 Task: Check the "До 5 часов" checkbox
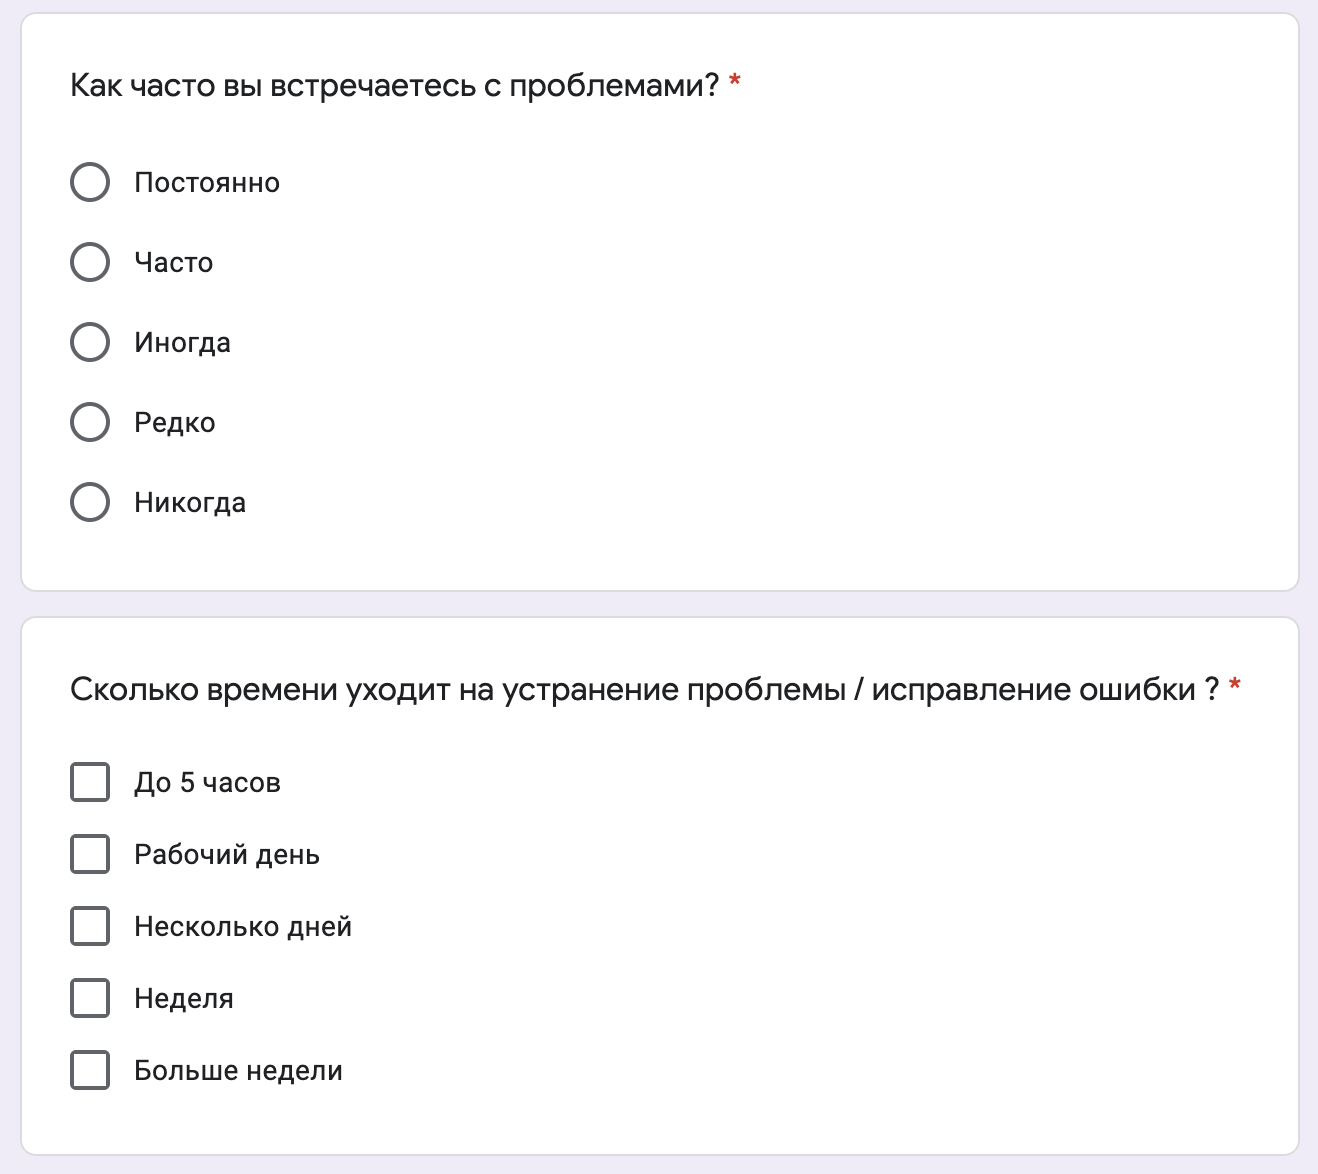pyautogui.click(x=90, y=782)
